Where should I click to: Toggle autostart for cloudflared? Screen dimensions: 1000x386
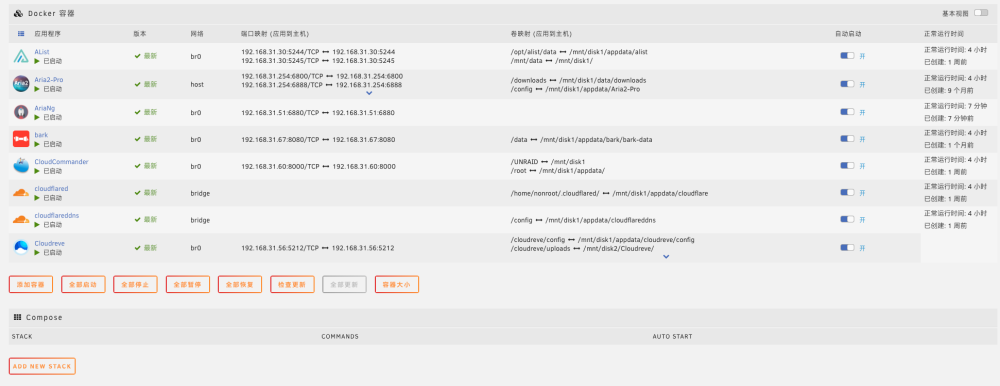[x=847, y=192]
